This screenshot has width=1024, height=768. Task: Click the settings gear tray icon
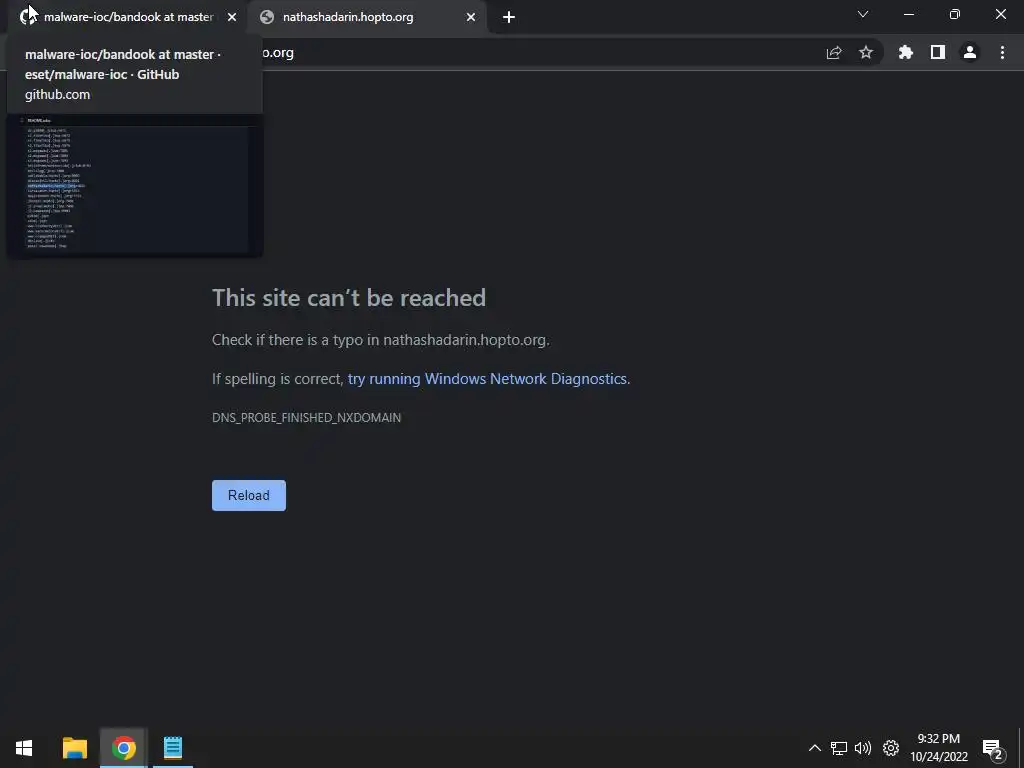[891, 748]
